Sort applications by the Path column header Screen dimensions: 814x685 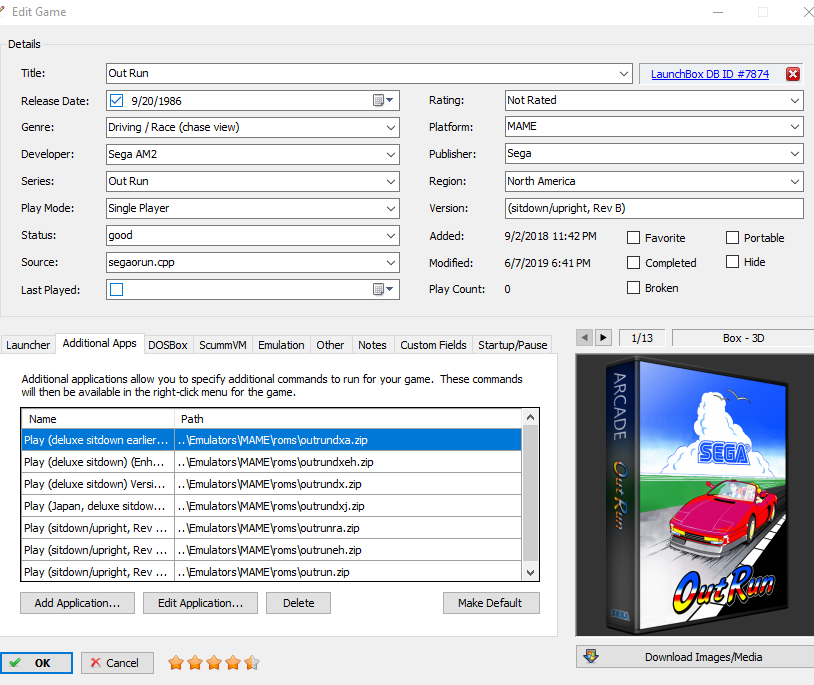[348, 419]
